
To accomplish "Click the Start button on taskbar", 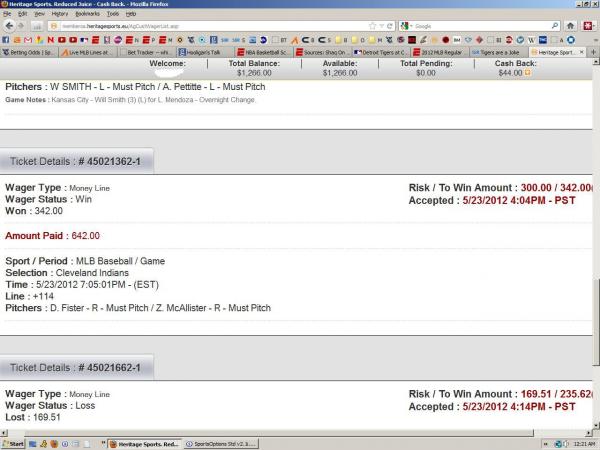I will point(16,443).
